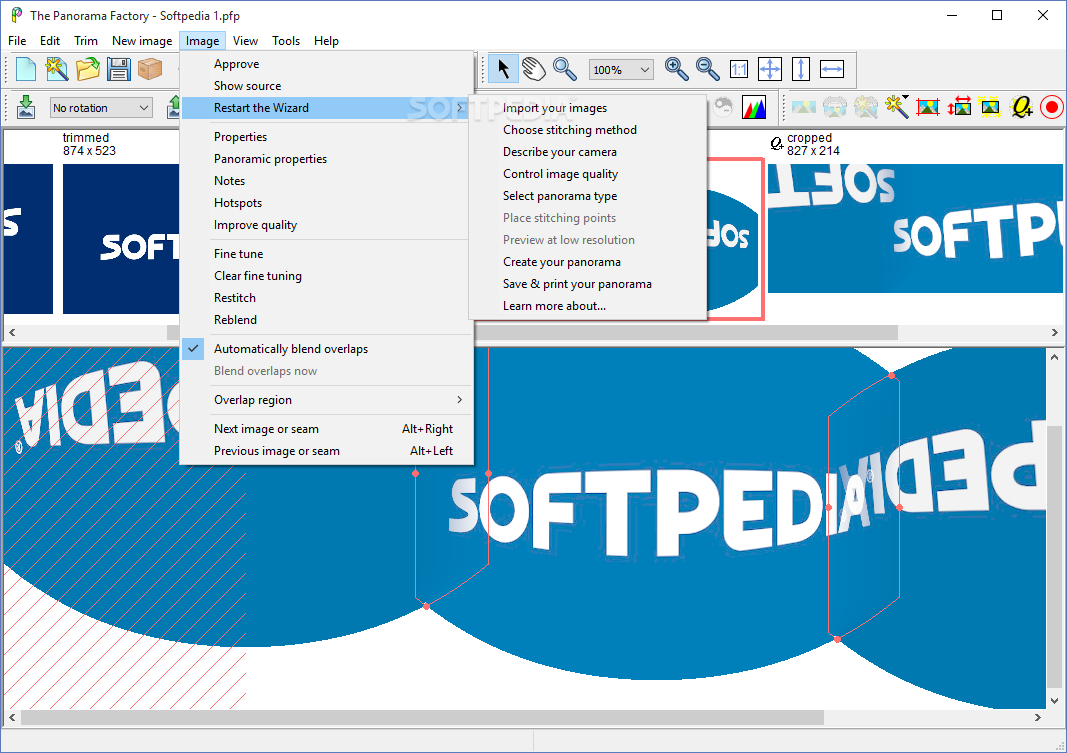This screenshot has height=753, width=1067.
Task: Choose Select panorama type step
Action: point(588,196)
